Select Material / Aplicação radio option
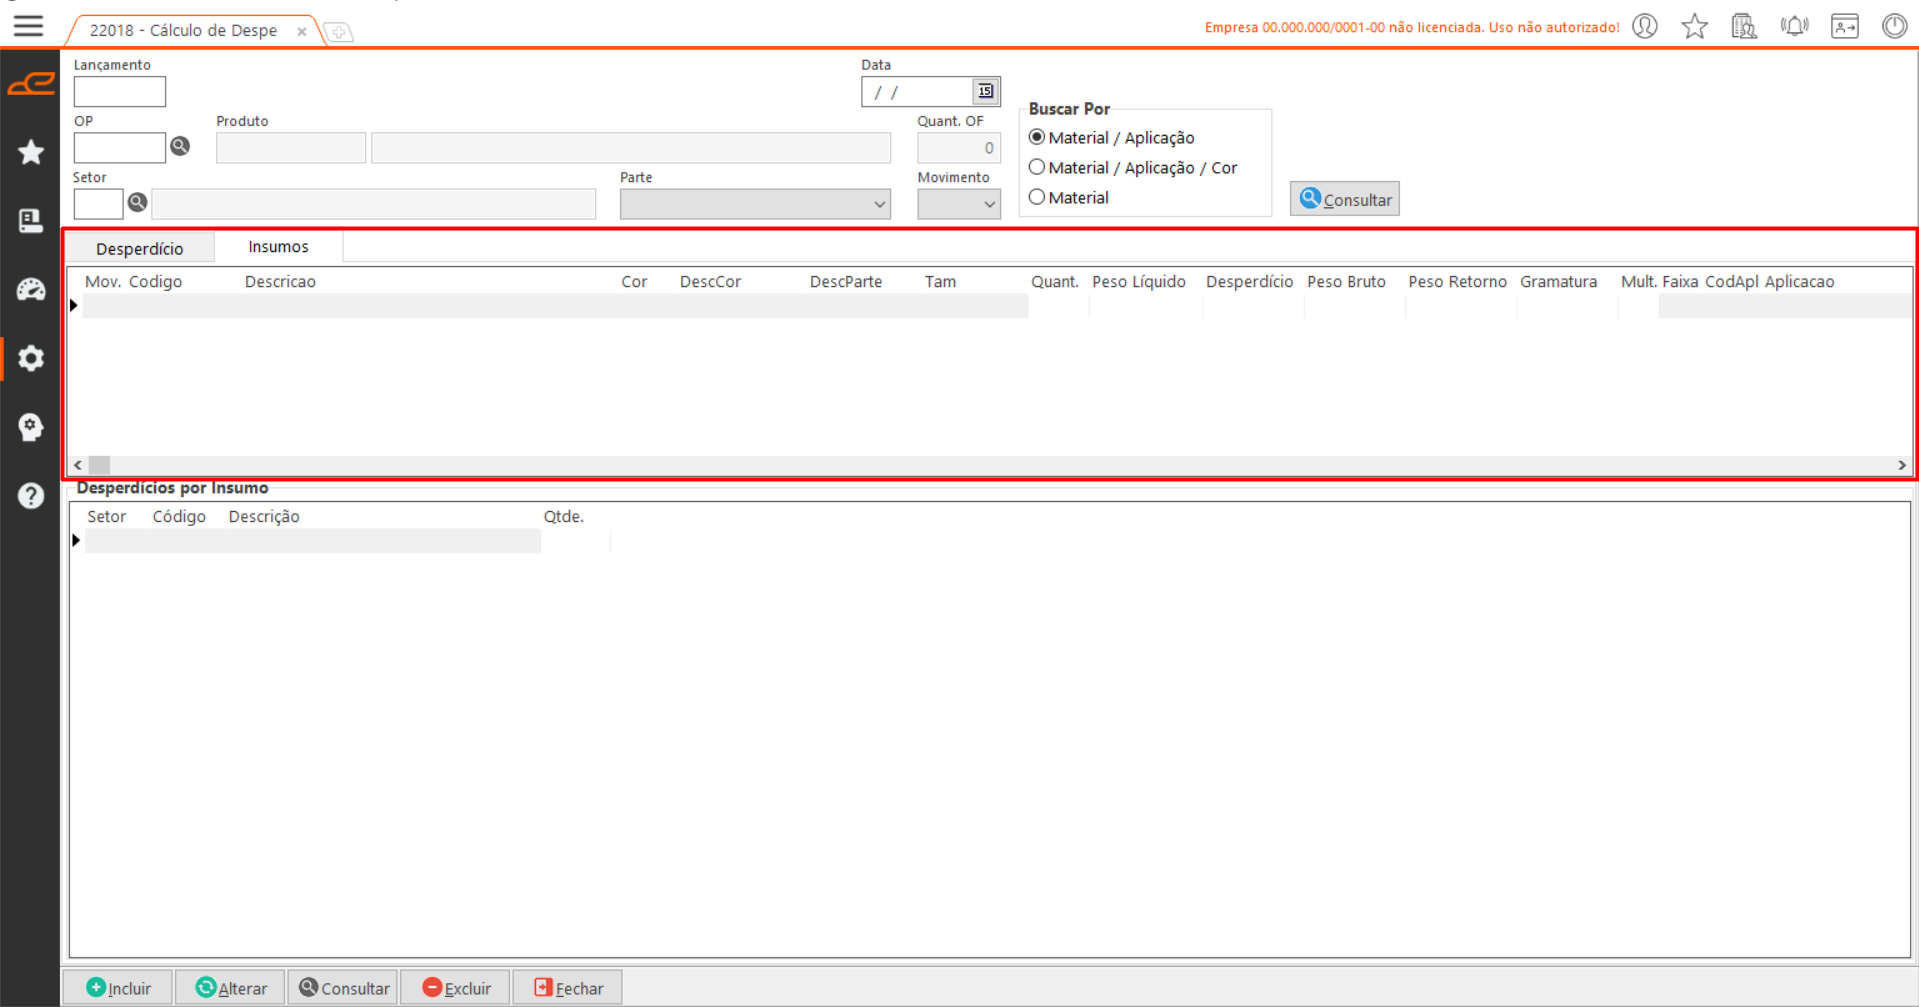The image size is (1919, 1007). point(1037,138)
